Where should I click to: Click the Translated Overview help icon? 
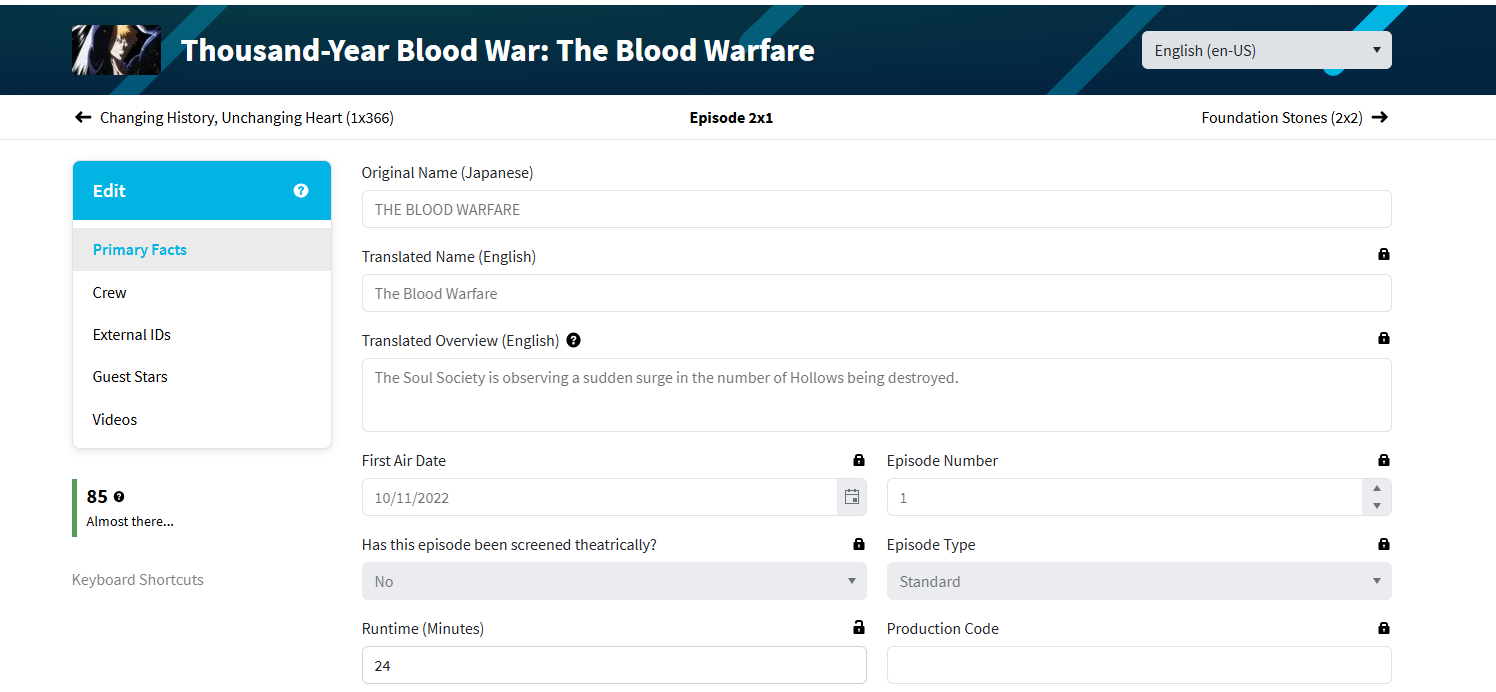click(573, 340)
